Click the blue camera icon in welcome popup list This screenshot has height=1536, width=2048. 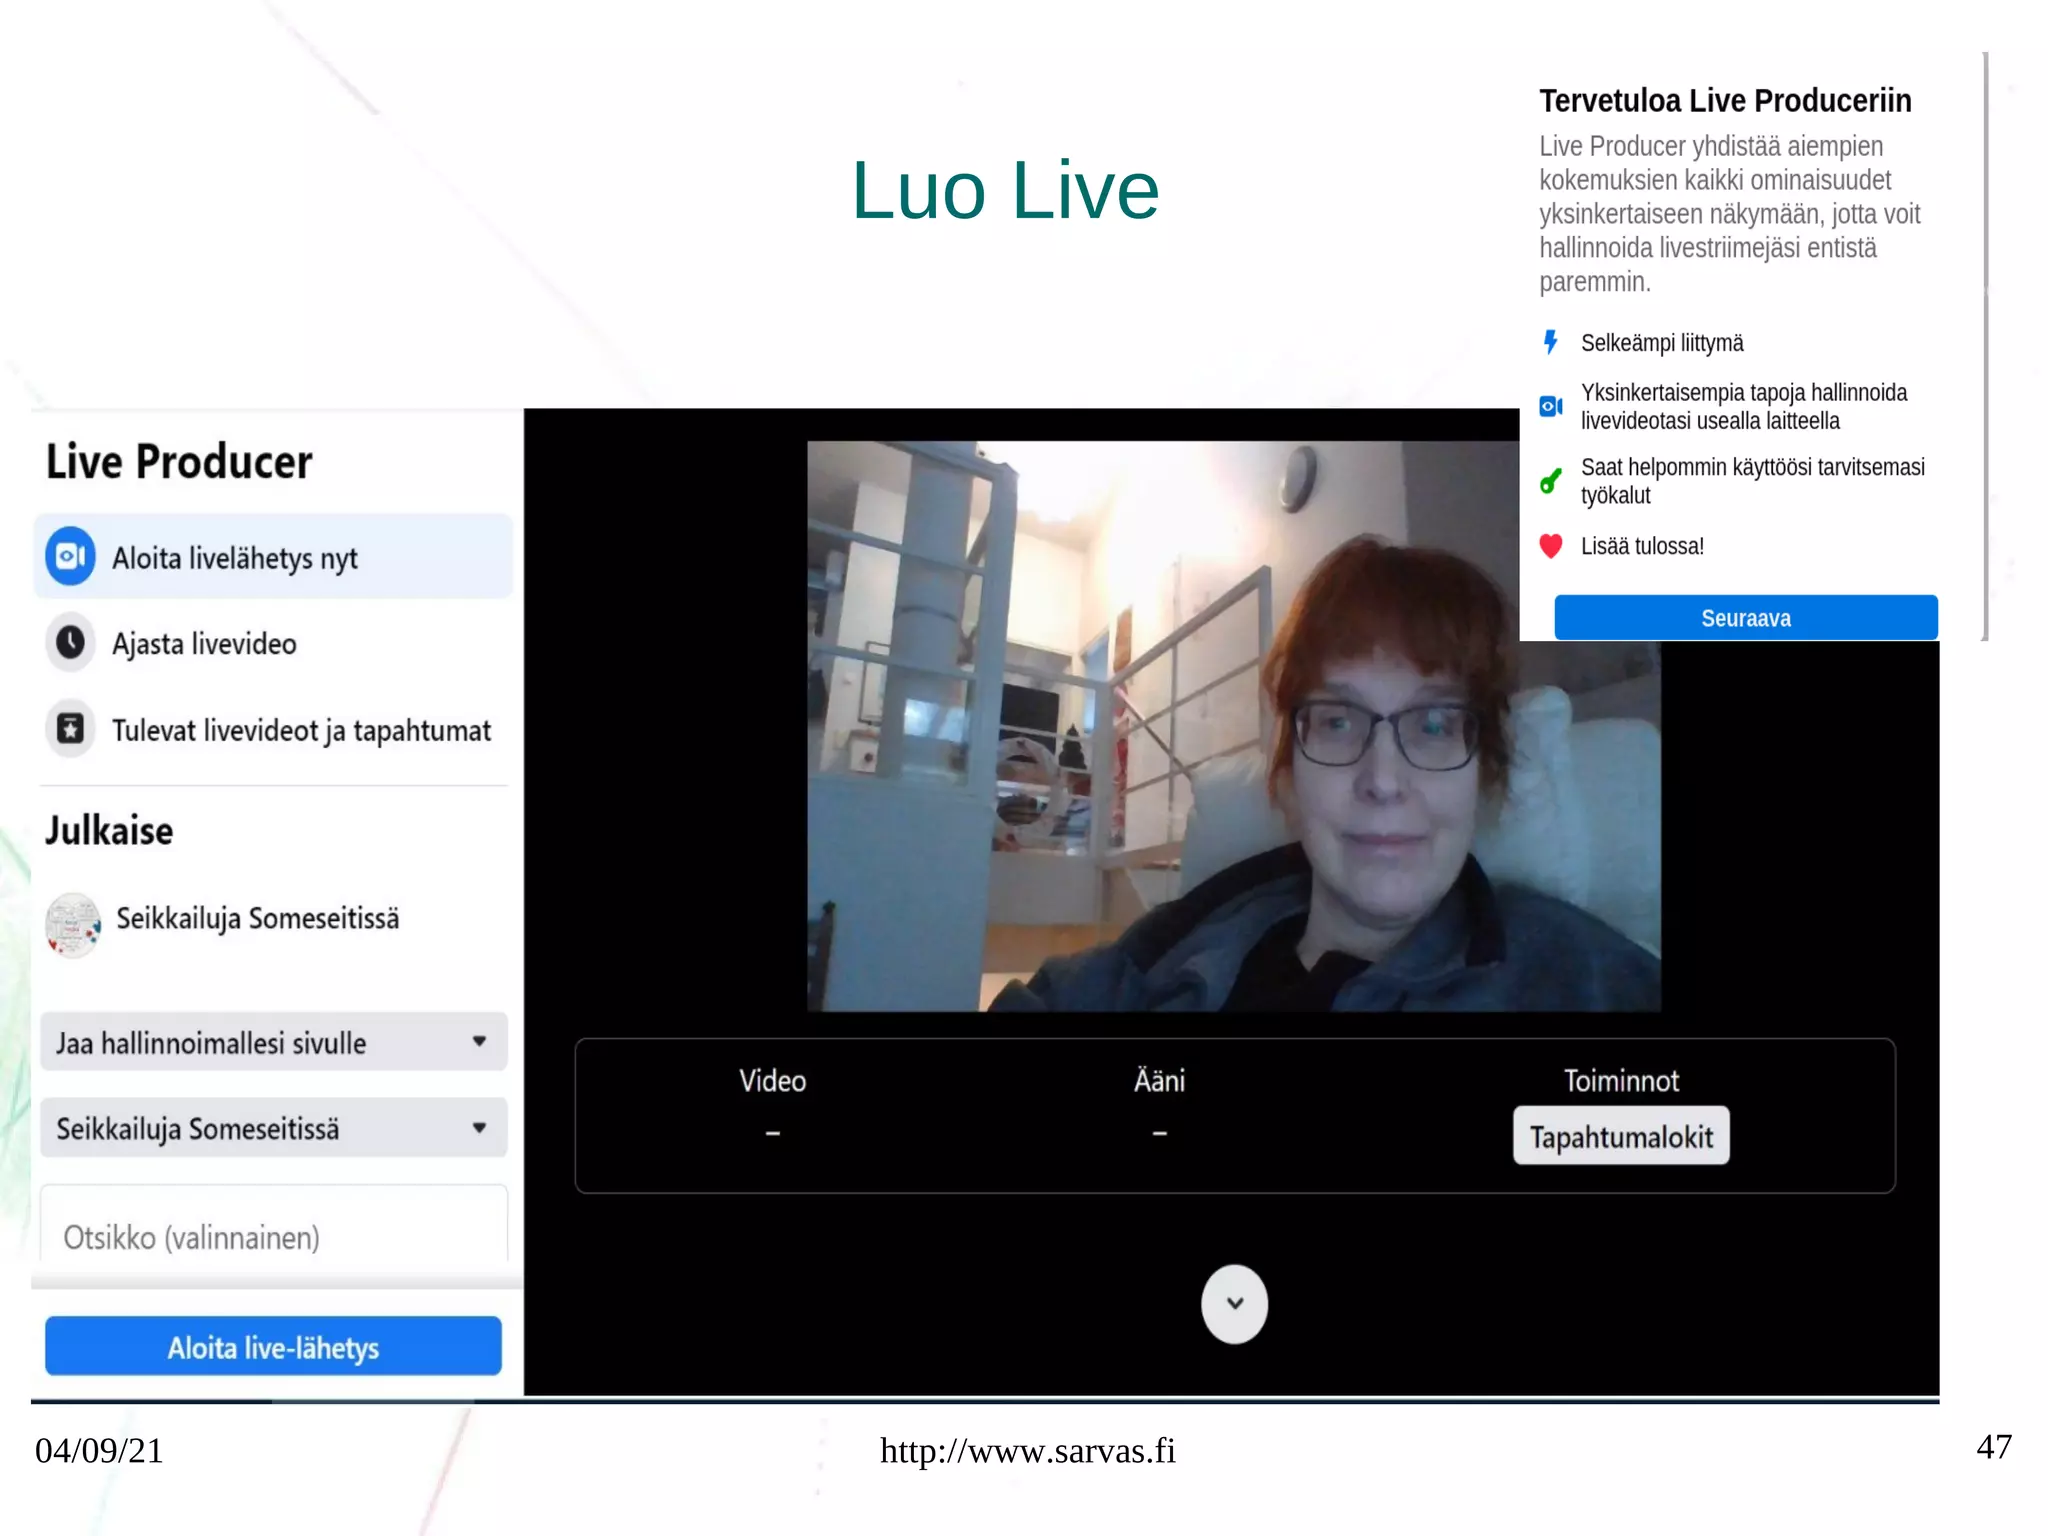[1551, 406]
